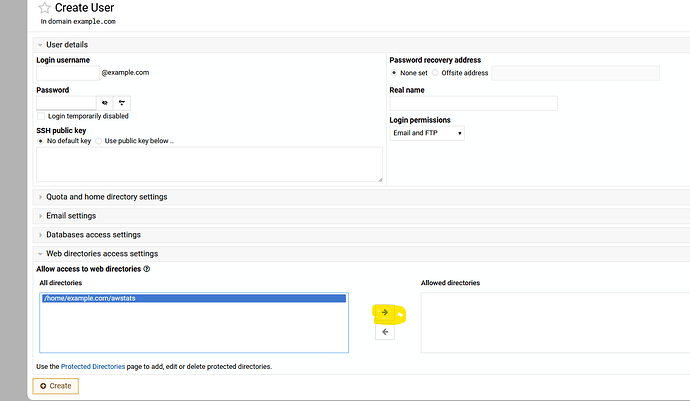Focus the Password input field
Viewport: 690px width, 401px height.
[66, 103]
